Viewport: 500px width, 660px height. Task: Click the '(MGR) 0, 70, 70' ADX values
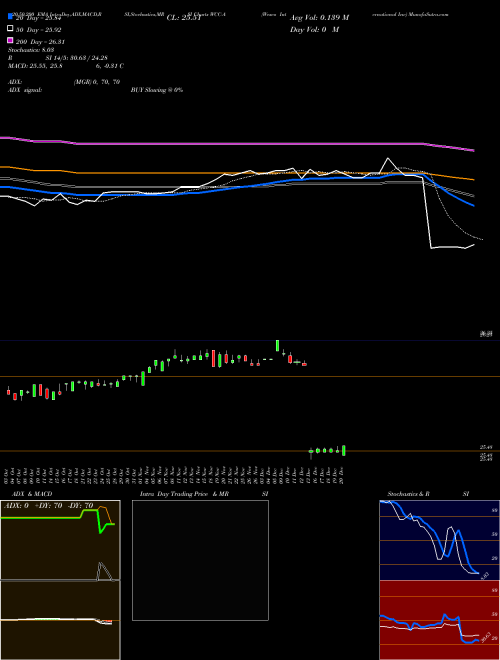pyautogui.click(x=97, y=82)
